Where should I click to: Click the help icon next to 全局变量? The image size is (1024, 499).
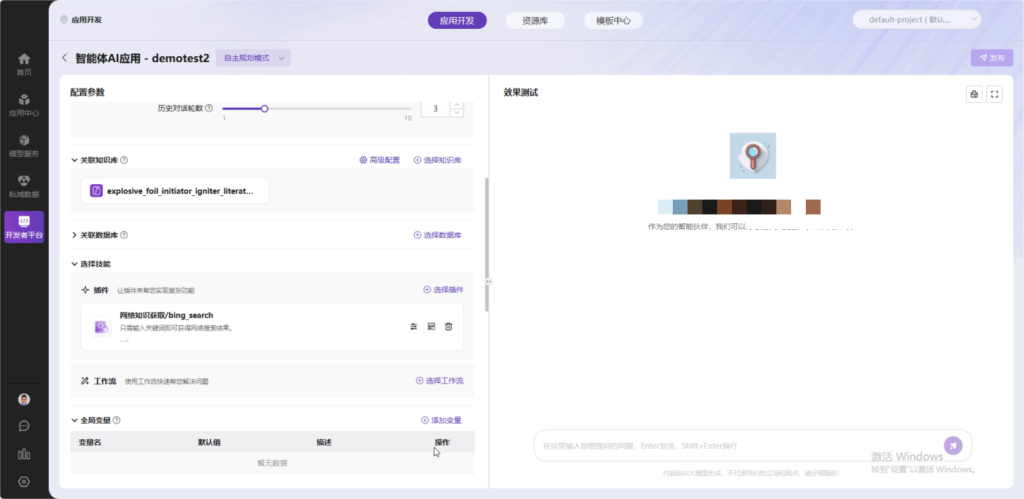(x=116, y=420)
